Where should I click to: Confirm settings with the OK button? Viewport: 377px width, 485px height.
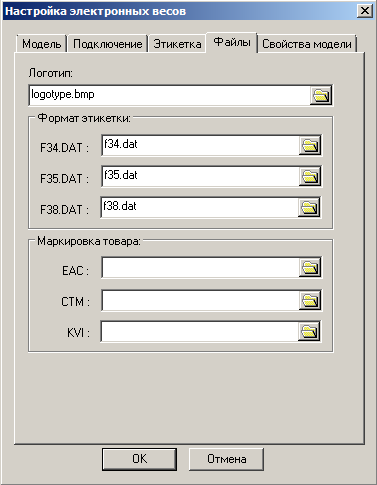(x=139, y=459)
